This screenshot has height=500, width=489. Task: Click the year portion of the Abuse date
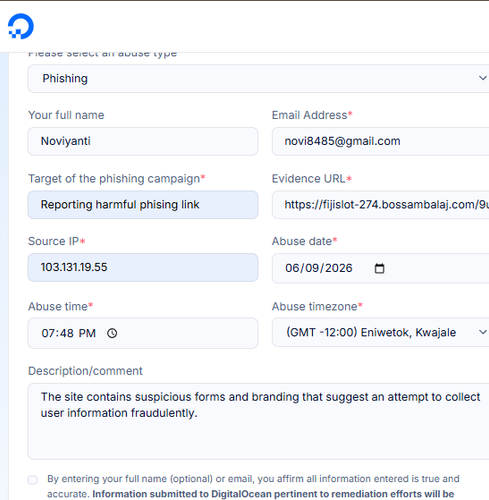(339, 268)
